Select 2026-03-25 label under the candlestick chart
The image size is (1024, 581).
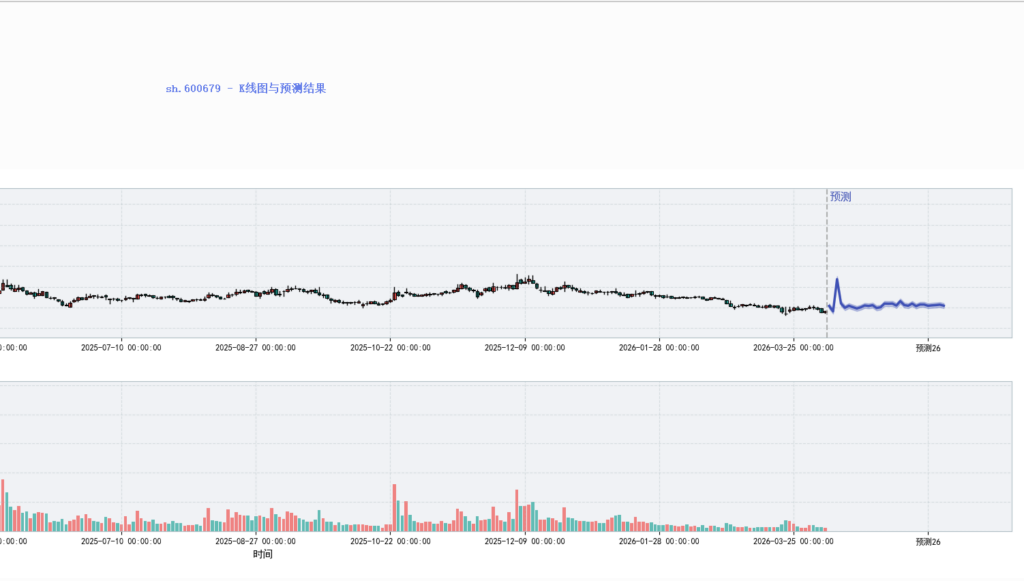coord(793,348)
